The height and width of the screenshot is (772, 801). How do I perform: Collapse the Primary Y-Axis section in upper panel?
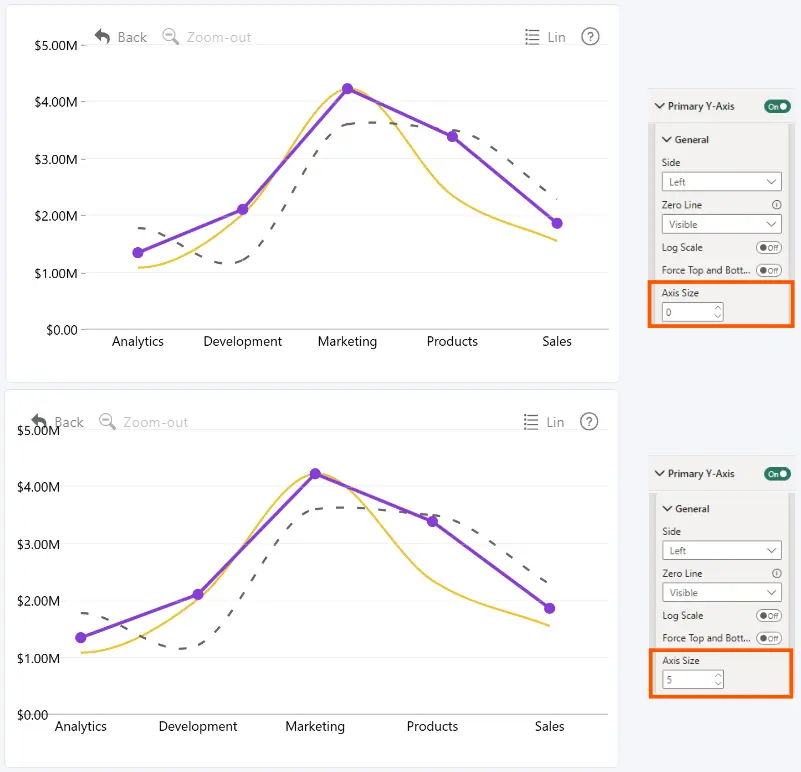[659, 106]
